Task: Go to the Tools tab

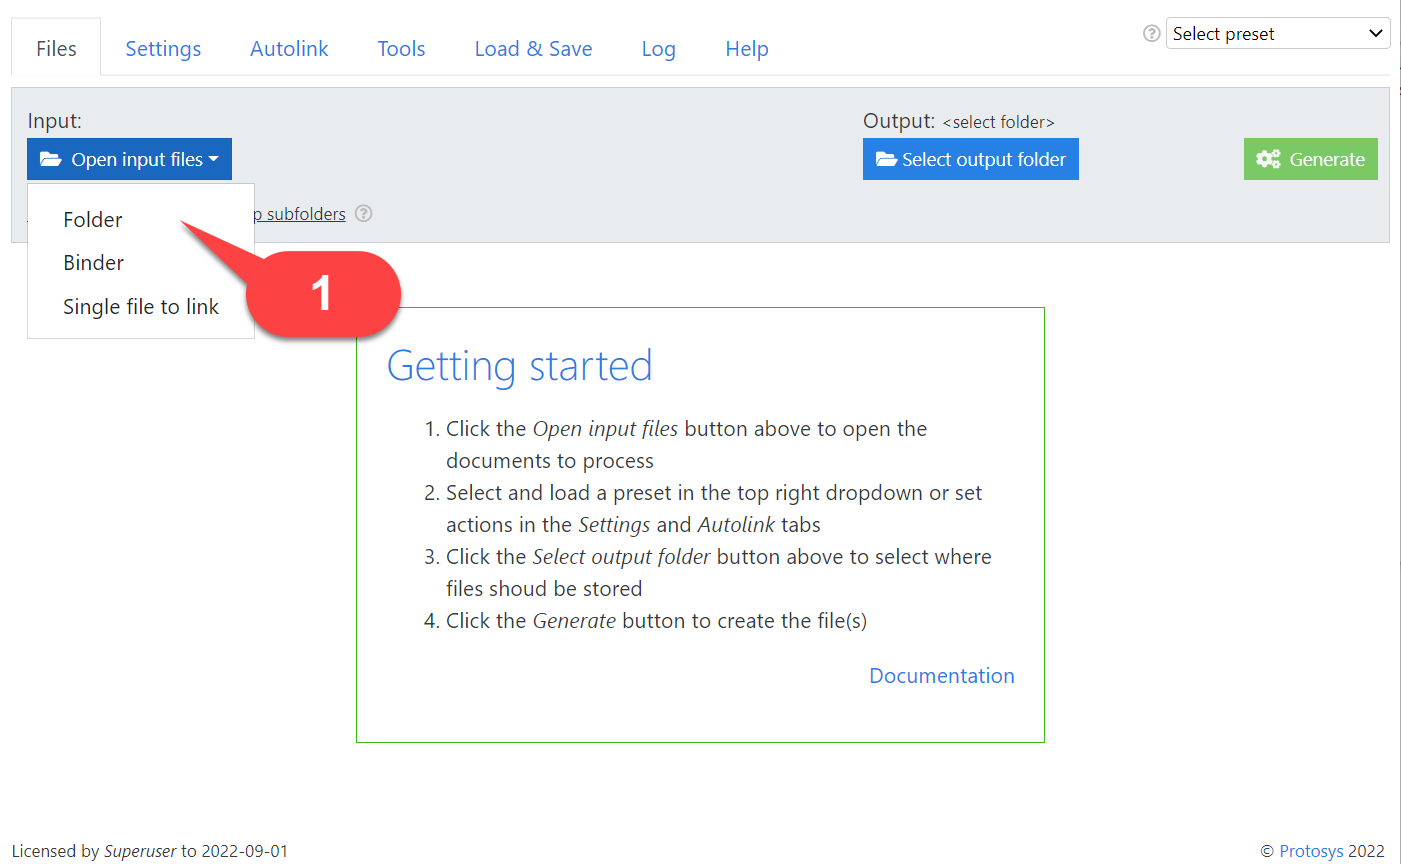Action: point(401,49)
